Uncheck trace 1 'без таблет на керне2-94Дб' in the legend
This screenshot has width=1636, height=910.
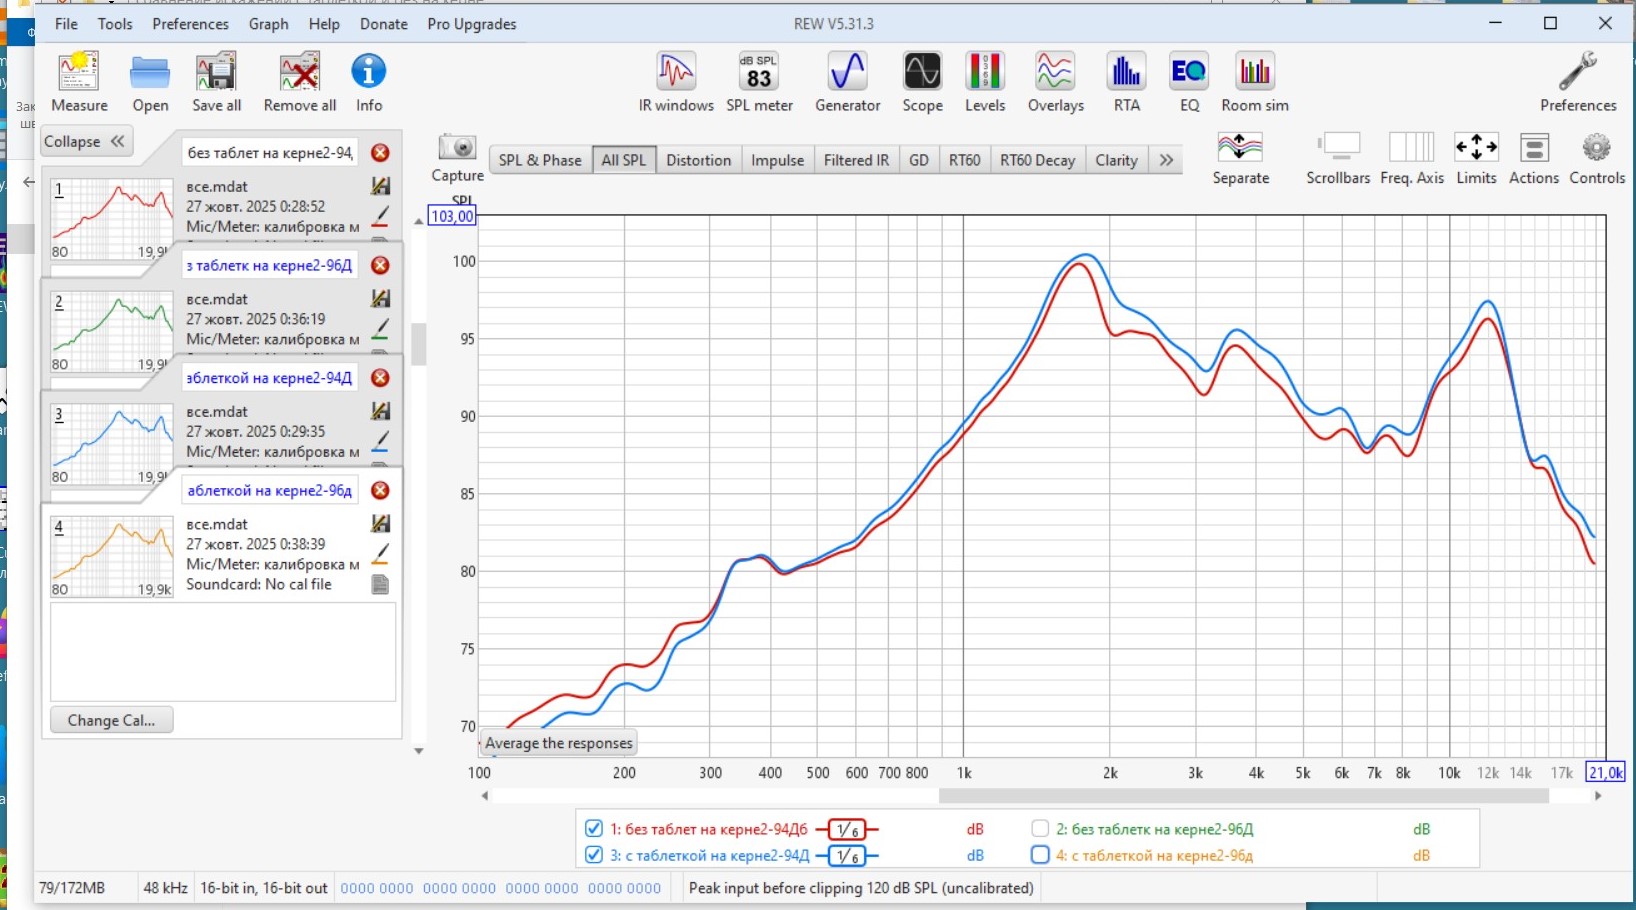point(594,829)
